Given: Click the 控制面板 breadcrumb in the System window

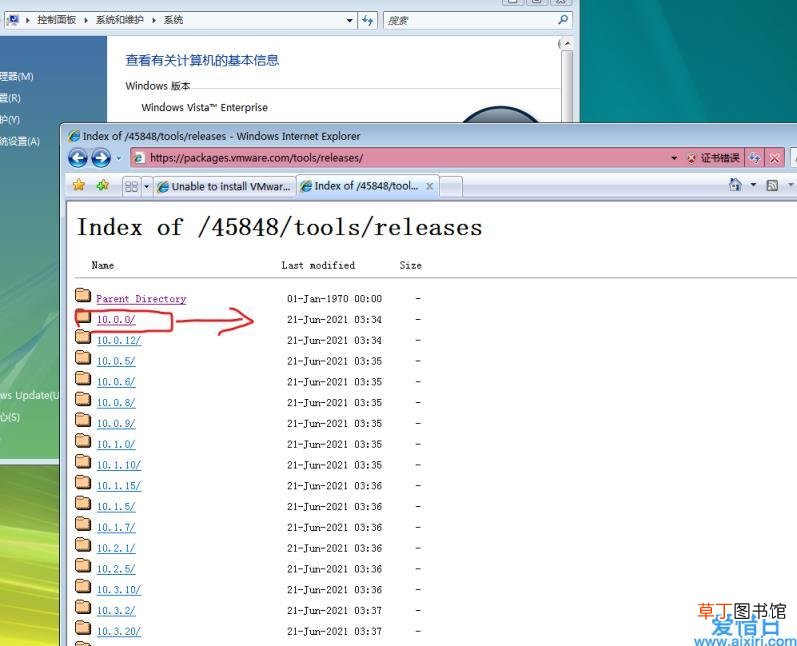Looking at the screenshot, I should [x=56, y=20].
